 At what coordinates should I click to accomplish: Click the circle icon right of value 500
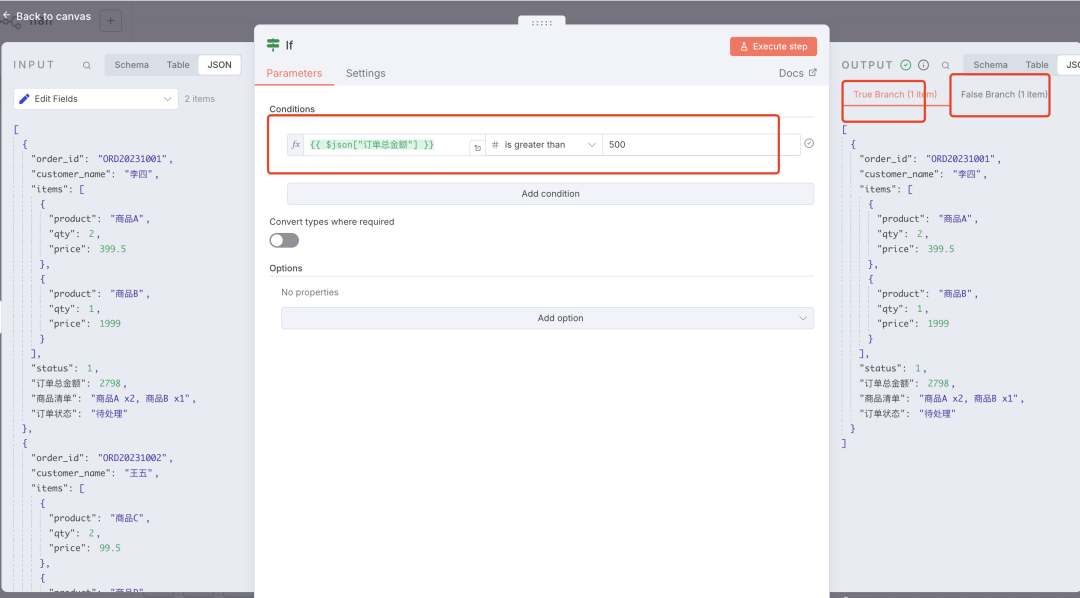pyautogui.click(x=809, y=144)
